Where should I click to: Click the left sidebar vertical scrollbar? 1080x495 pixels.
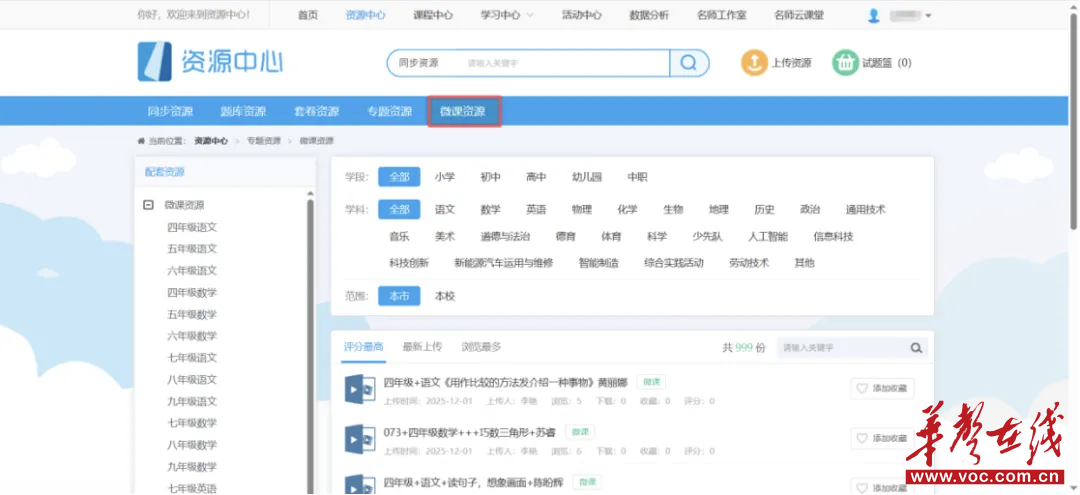point(310,344)
